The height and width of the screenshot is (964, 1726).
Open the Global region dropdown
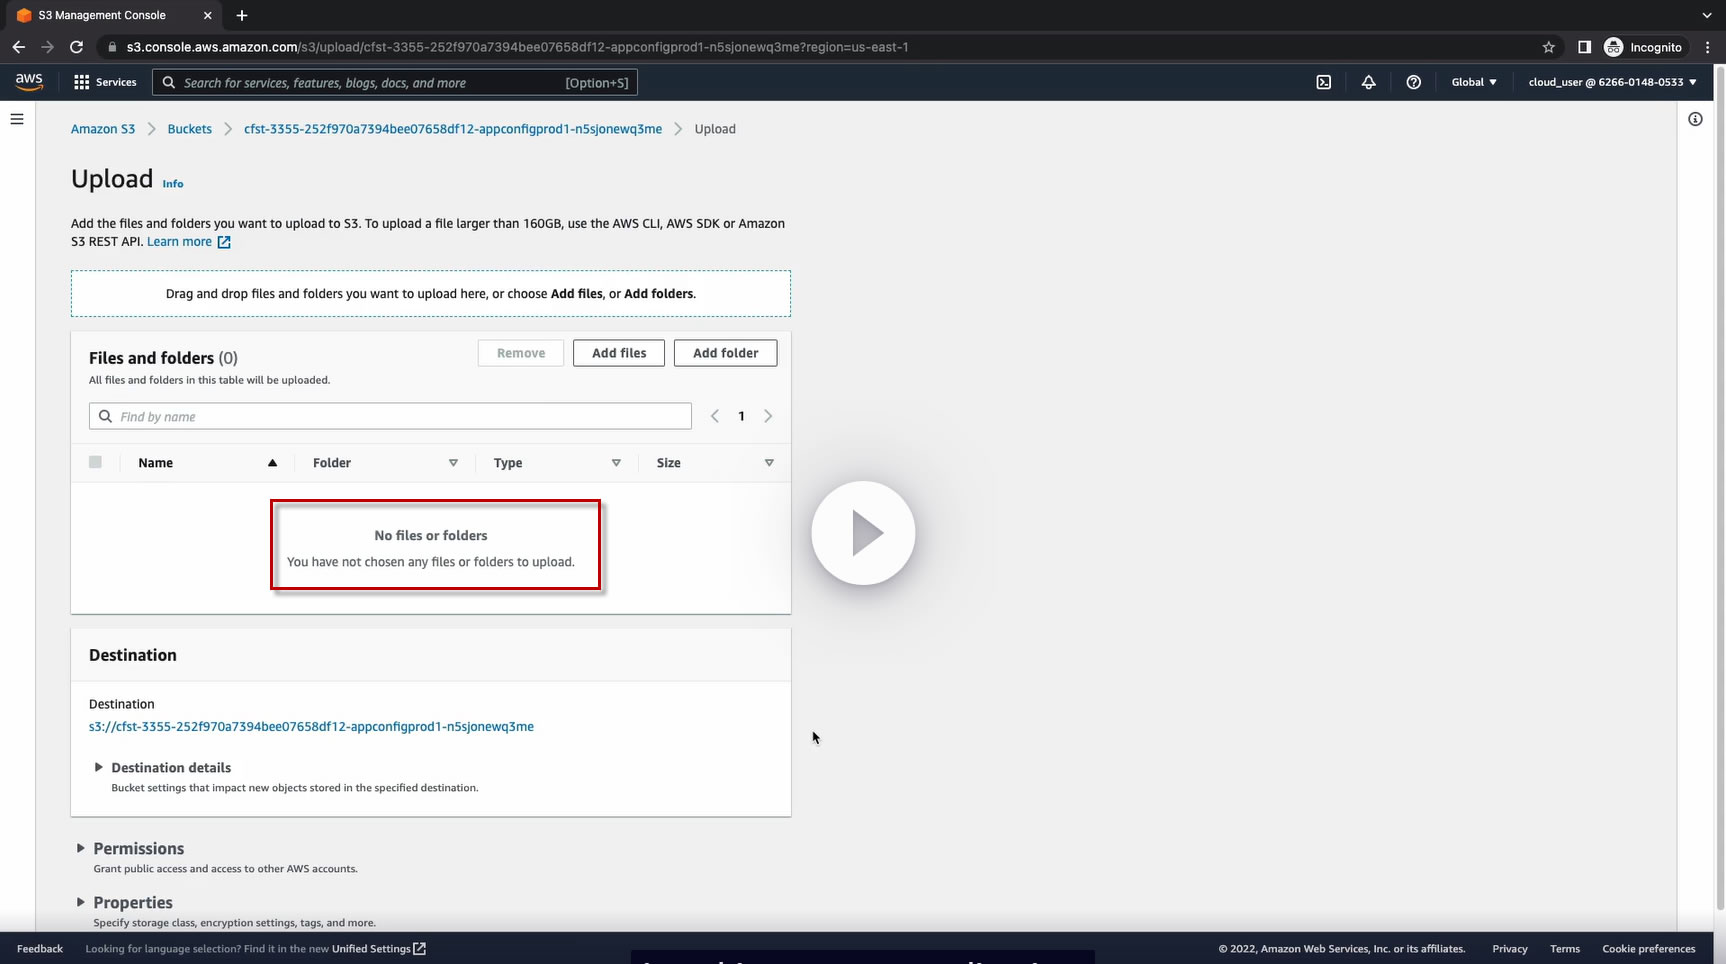tap(1474, 82)
